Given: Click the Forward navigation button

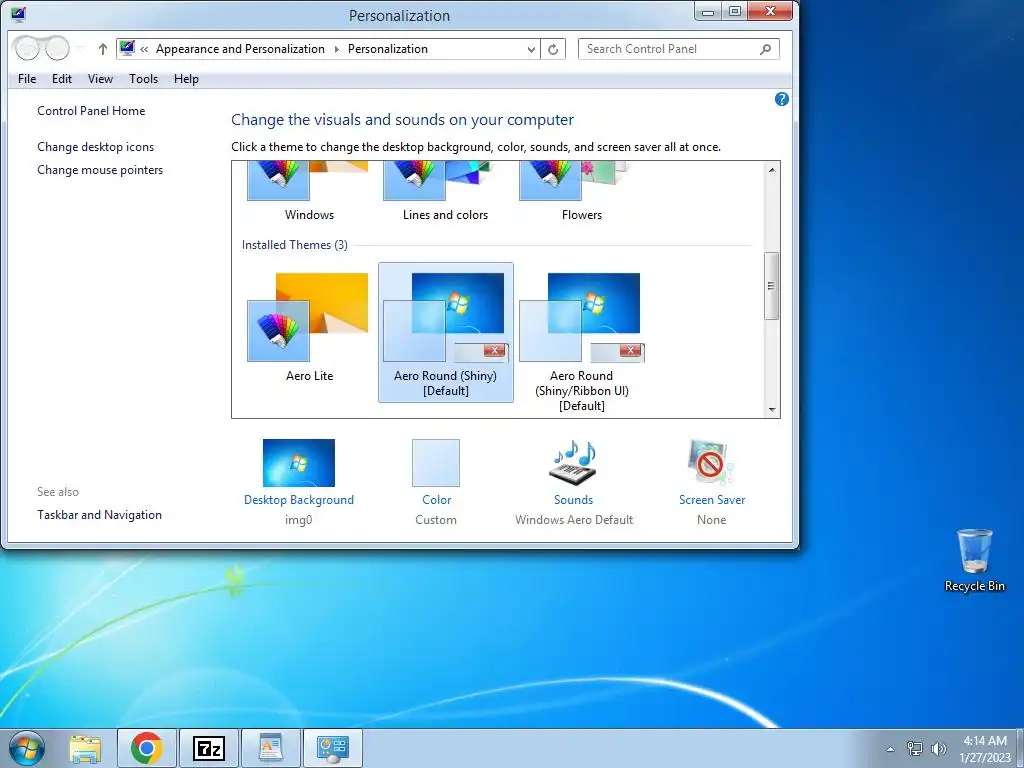Looking at the screenshot, I should (x=57, y=48).
